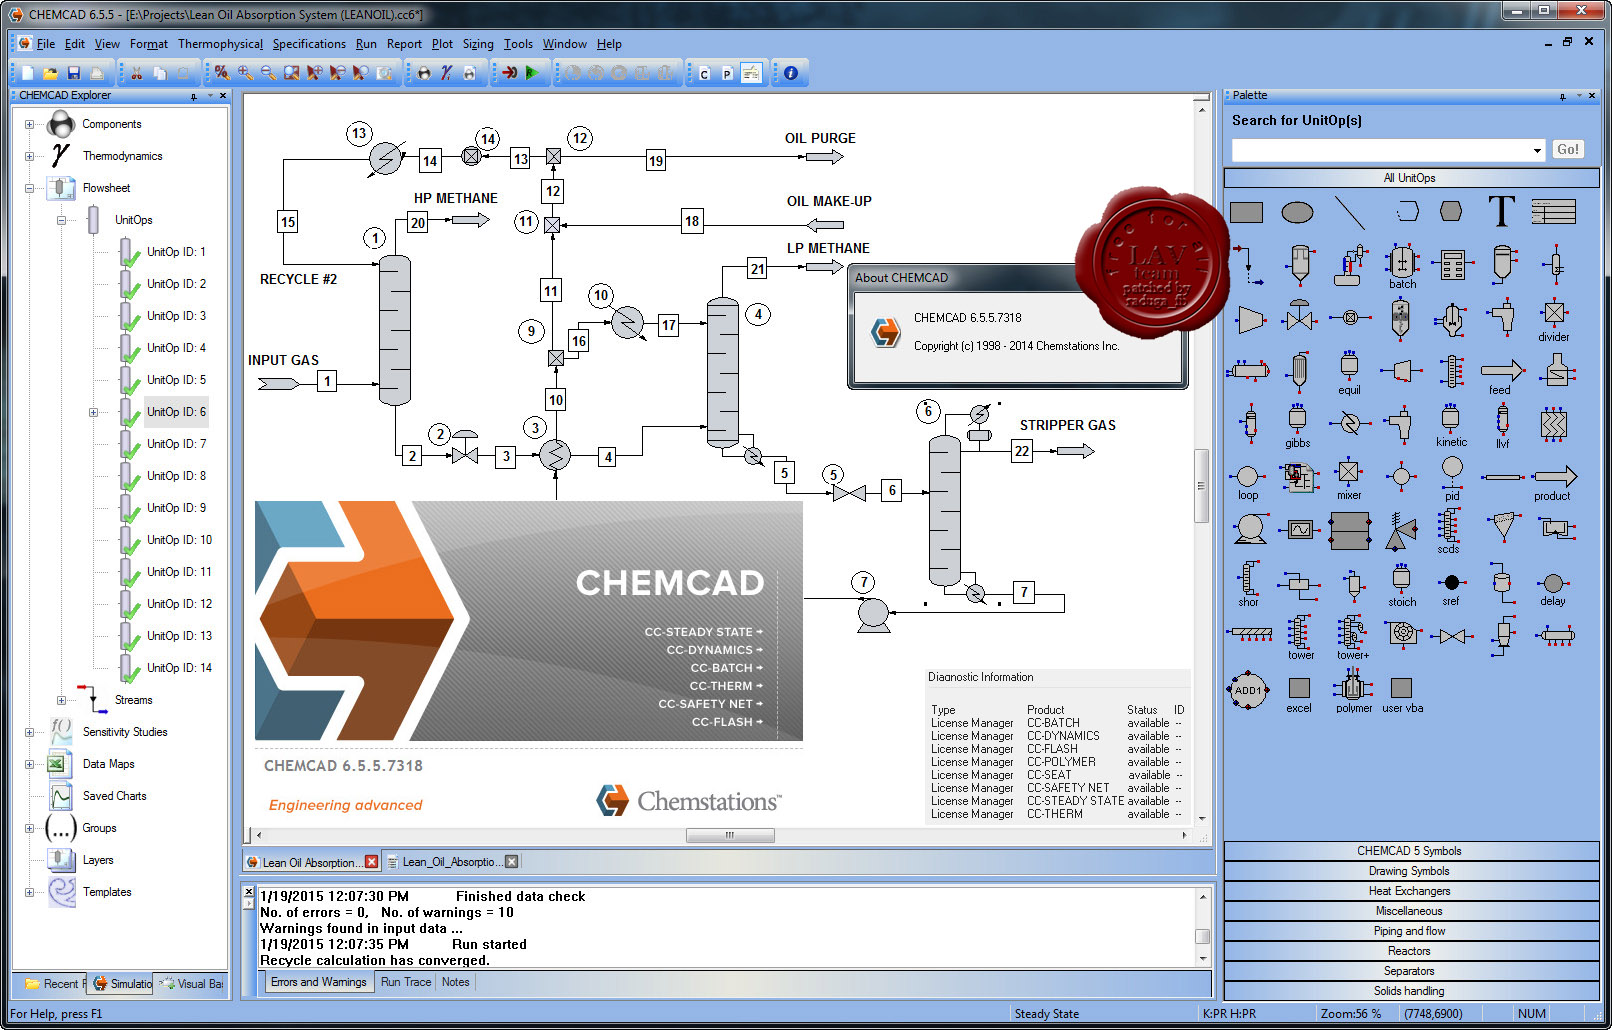
Task: Open the Thermophysical menu
Action: 220,44
